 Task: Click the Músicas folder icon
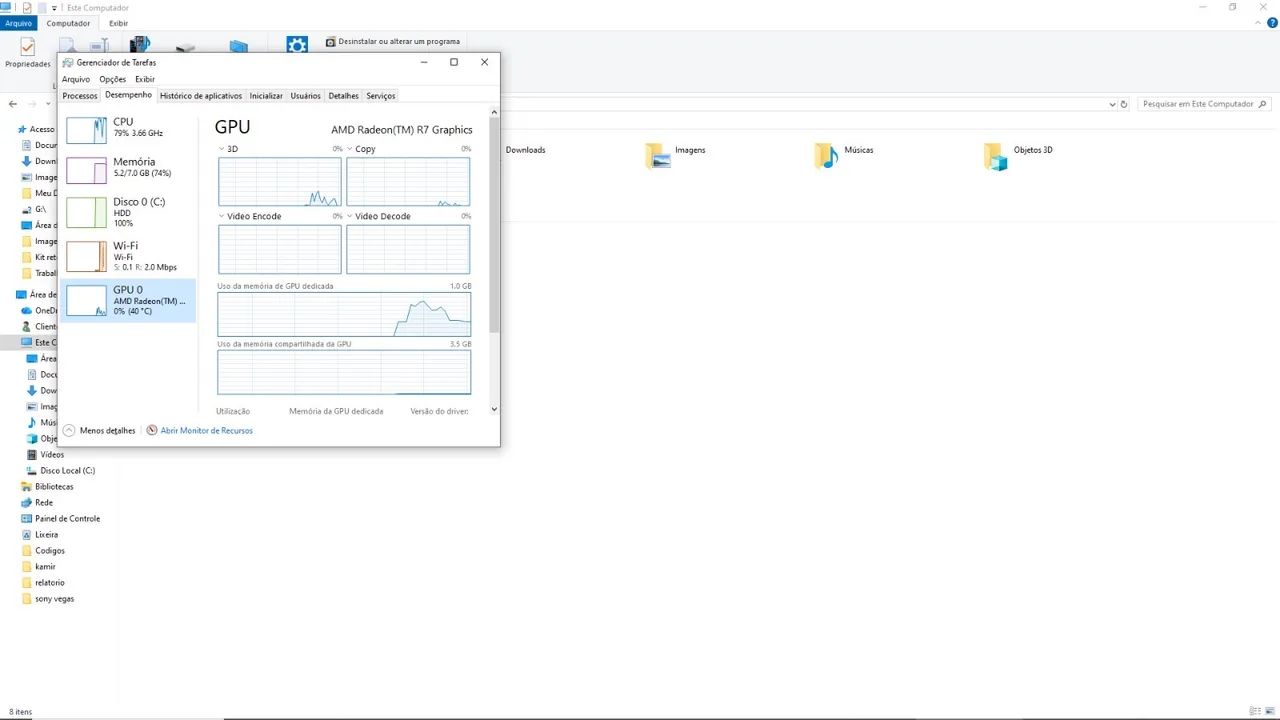point(826,155)
